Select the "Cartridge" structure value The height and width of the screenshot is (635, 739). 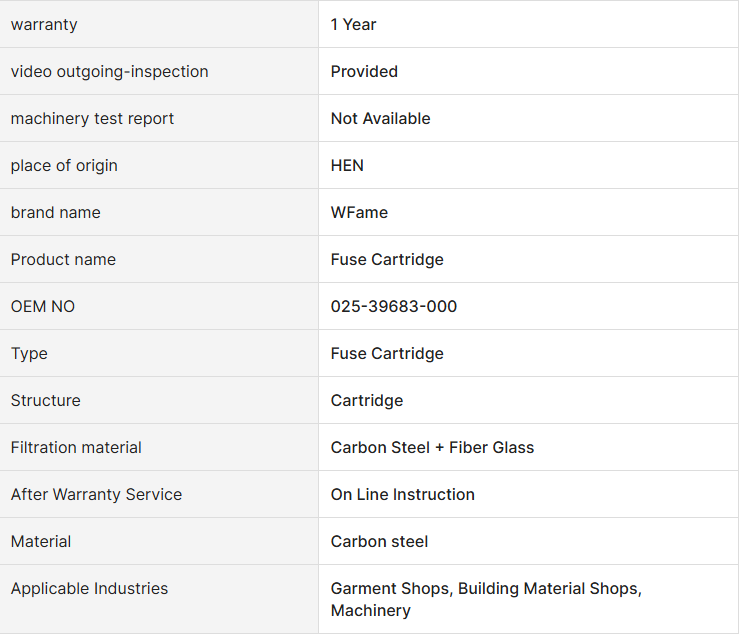click(367, 401)
